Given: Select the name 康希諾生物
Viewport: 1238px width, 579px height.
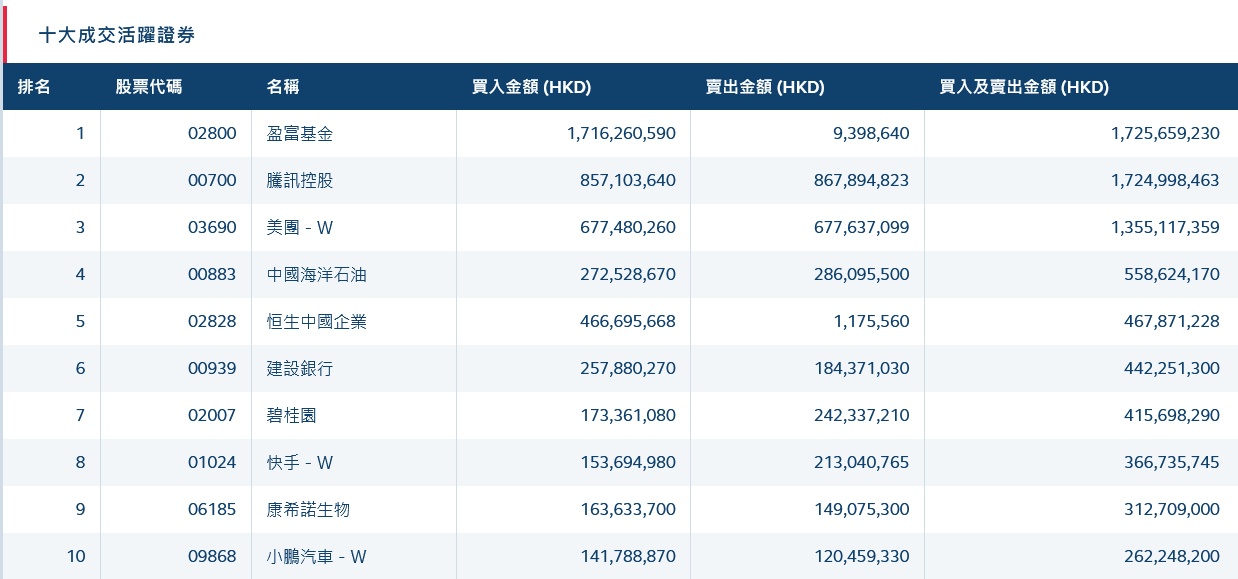Looking at the screenshot, I should [x=309, y=509].
